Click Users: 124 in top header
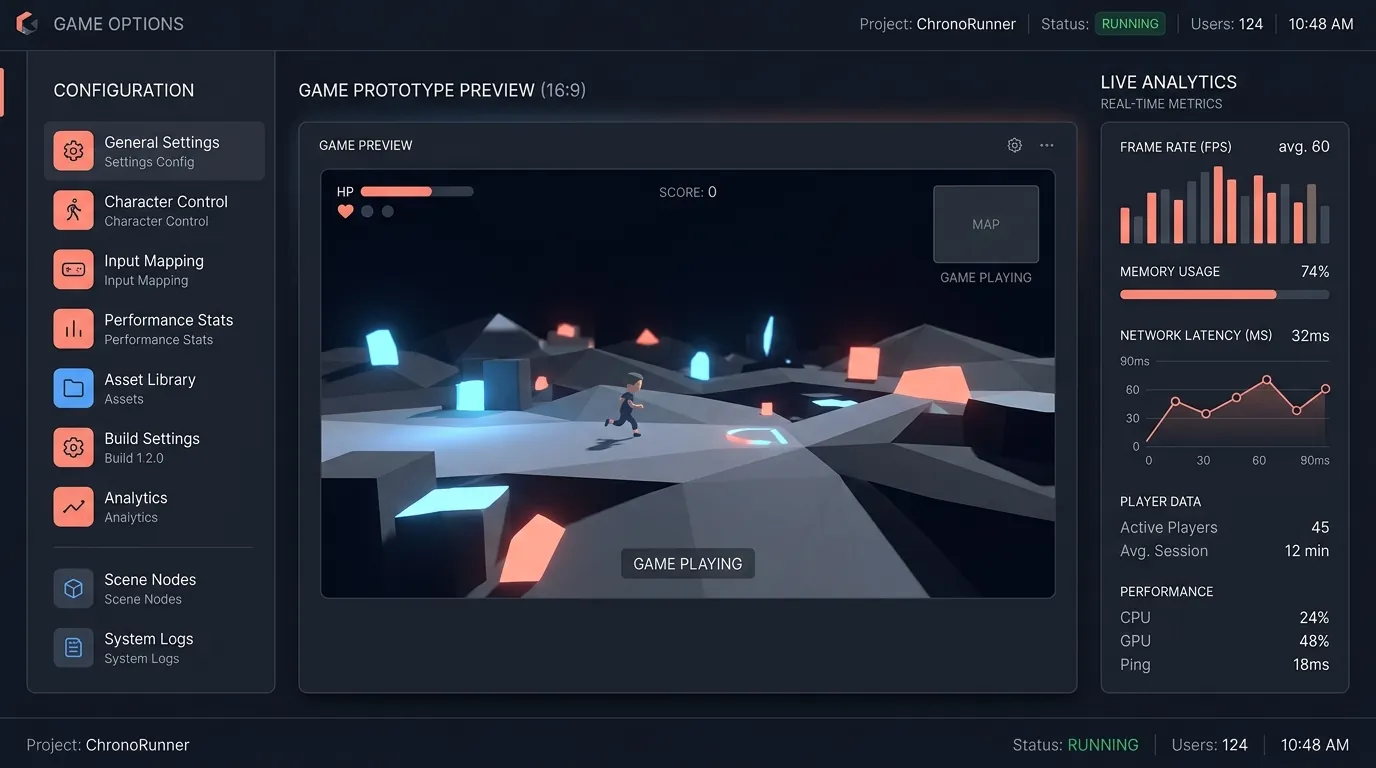Screen dimensions: 1376x768 [x=1227, y=24]
